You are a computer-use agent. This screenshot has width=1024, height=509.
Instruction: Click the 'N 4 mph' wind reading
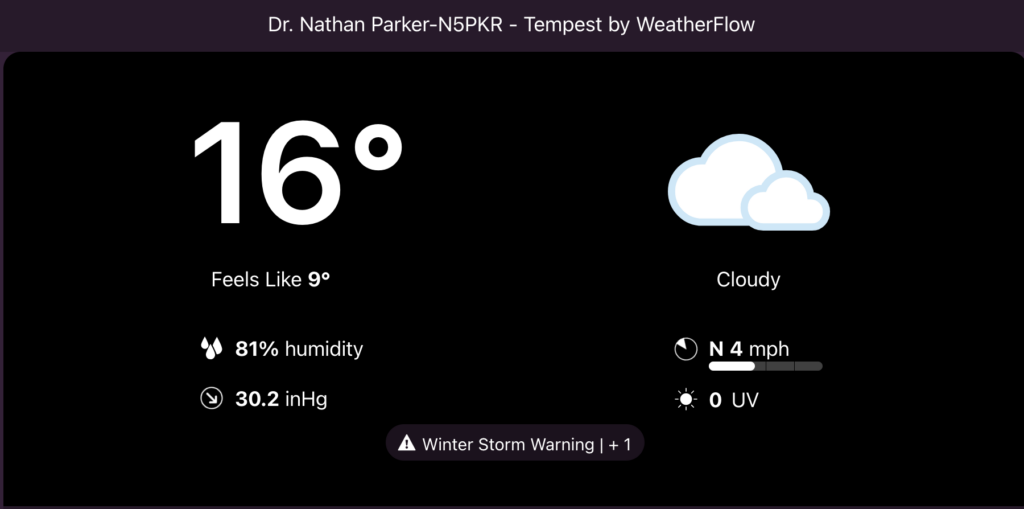[x=749, y=349]
